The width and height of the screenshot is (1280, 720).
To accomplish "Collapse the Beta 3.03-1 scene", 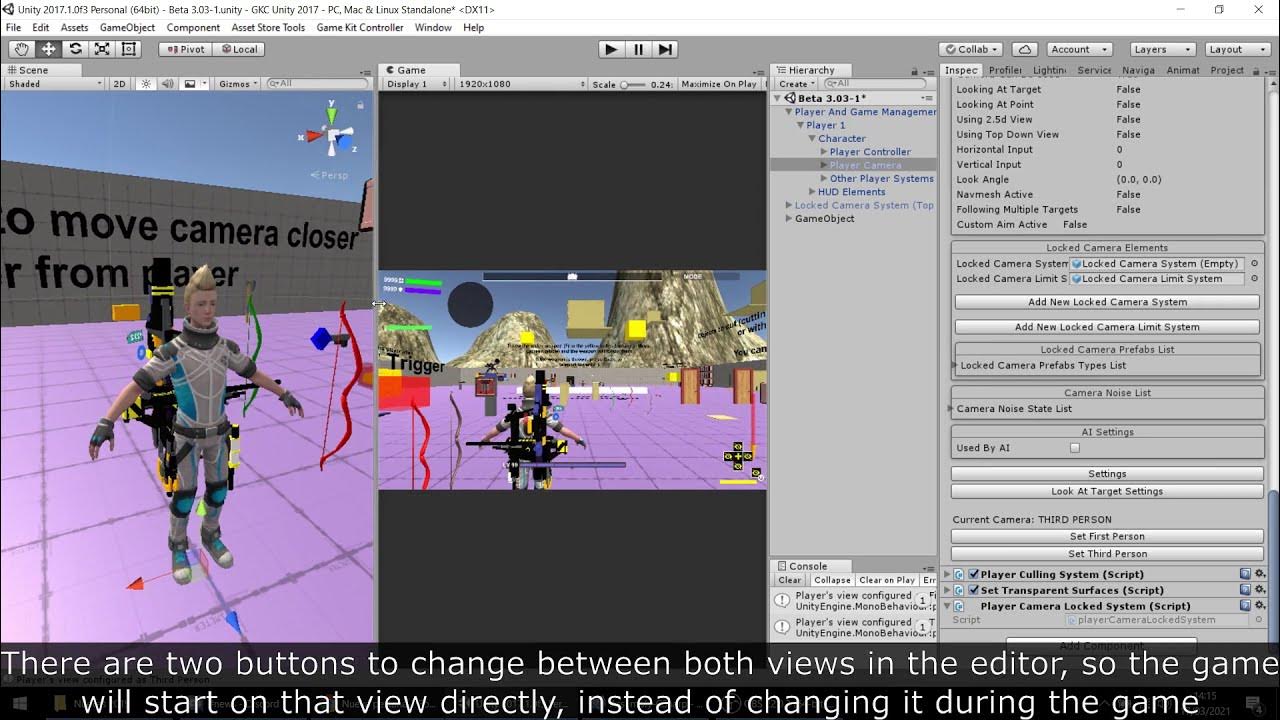I will click(777, 98).
